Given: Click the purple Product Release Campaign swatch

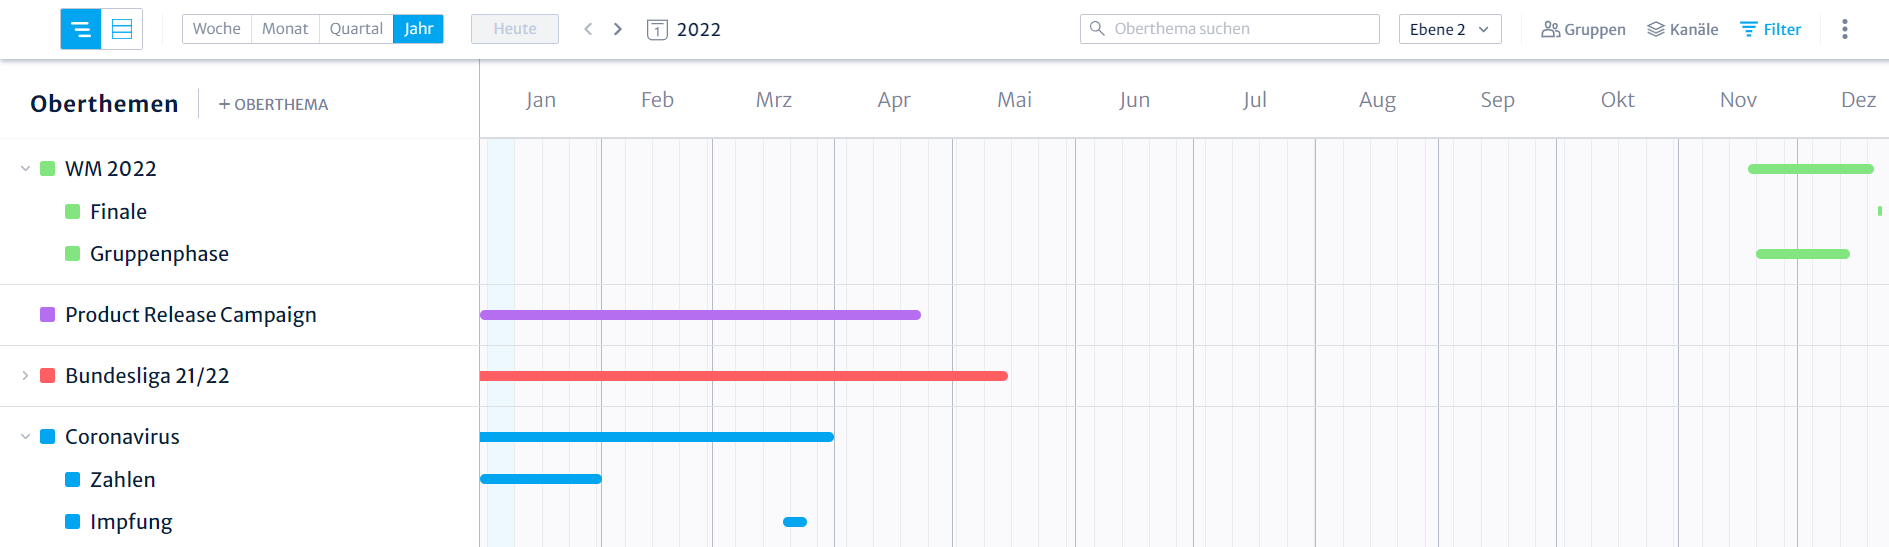Looking at the screenshot, I should tap(47, 315).
